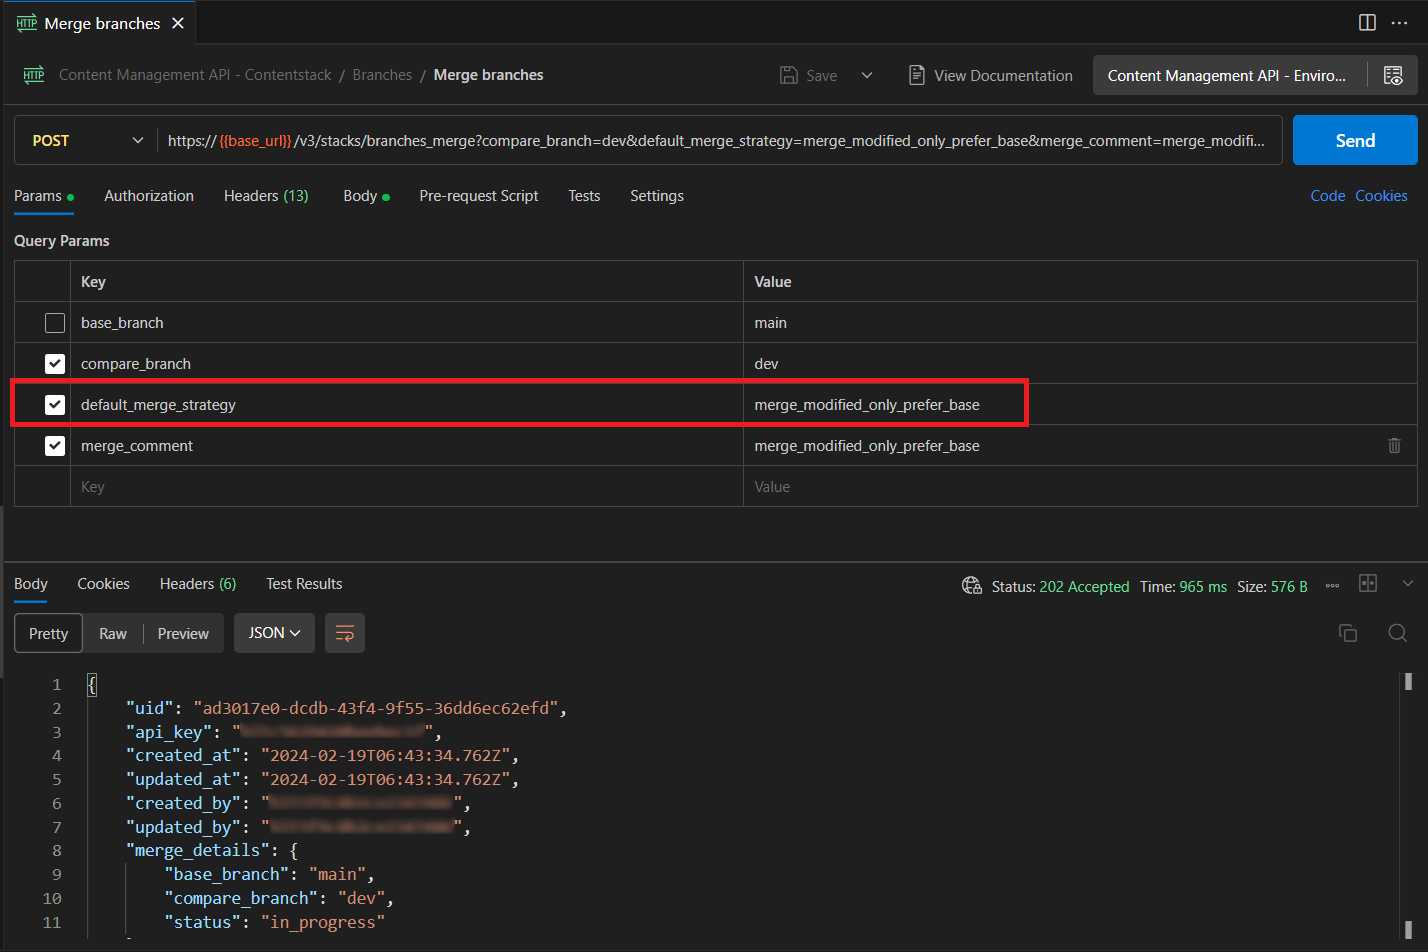Close the Merge branches tab
Image resolution: width=1428 pixels, height=952 pixels.
coord(178,23)
